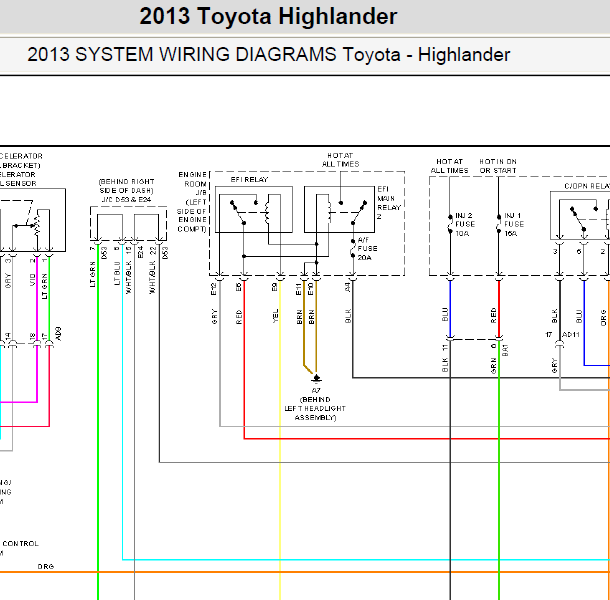The image size is (610, 600).
Task: Click the A/F fuse symbol
Action: tap(353, 248)
